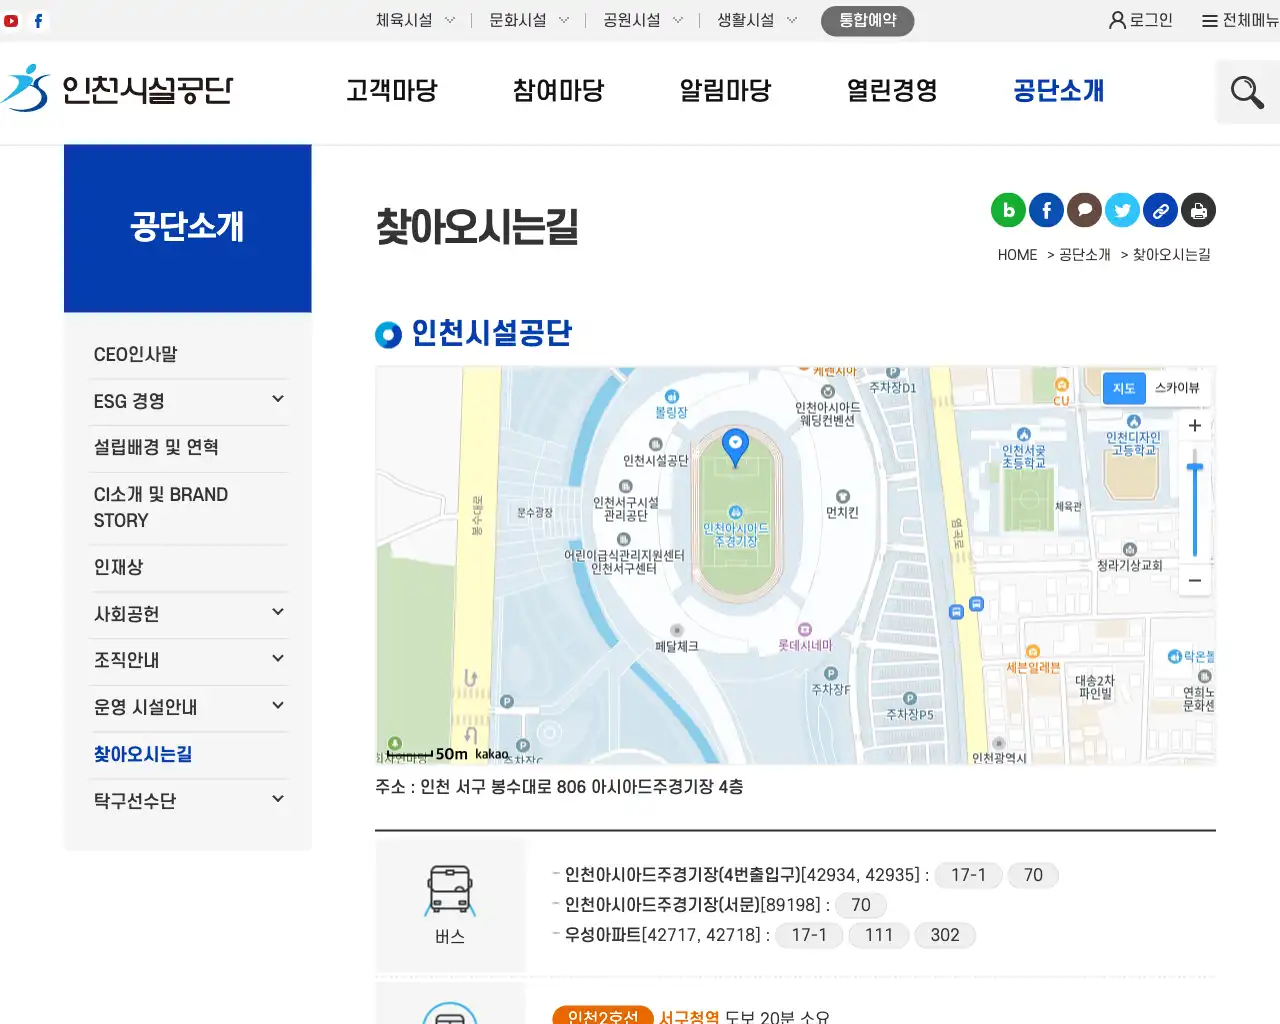
Task: Open the 체육시설 dropdown
Action: [414, 19]
